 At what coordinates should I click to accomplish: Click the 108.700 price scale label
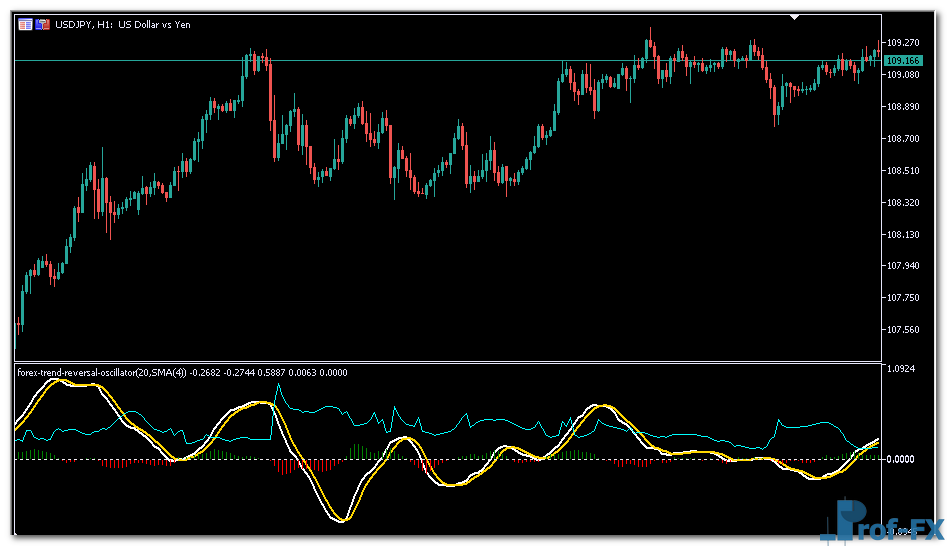pyautogui.click(x=903, y=139)
